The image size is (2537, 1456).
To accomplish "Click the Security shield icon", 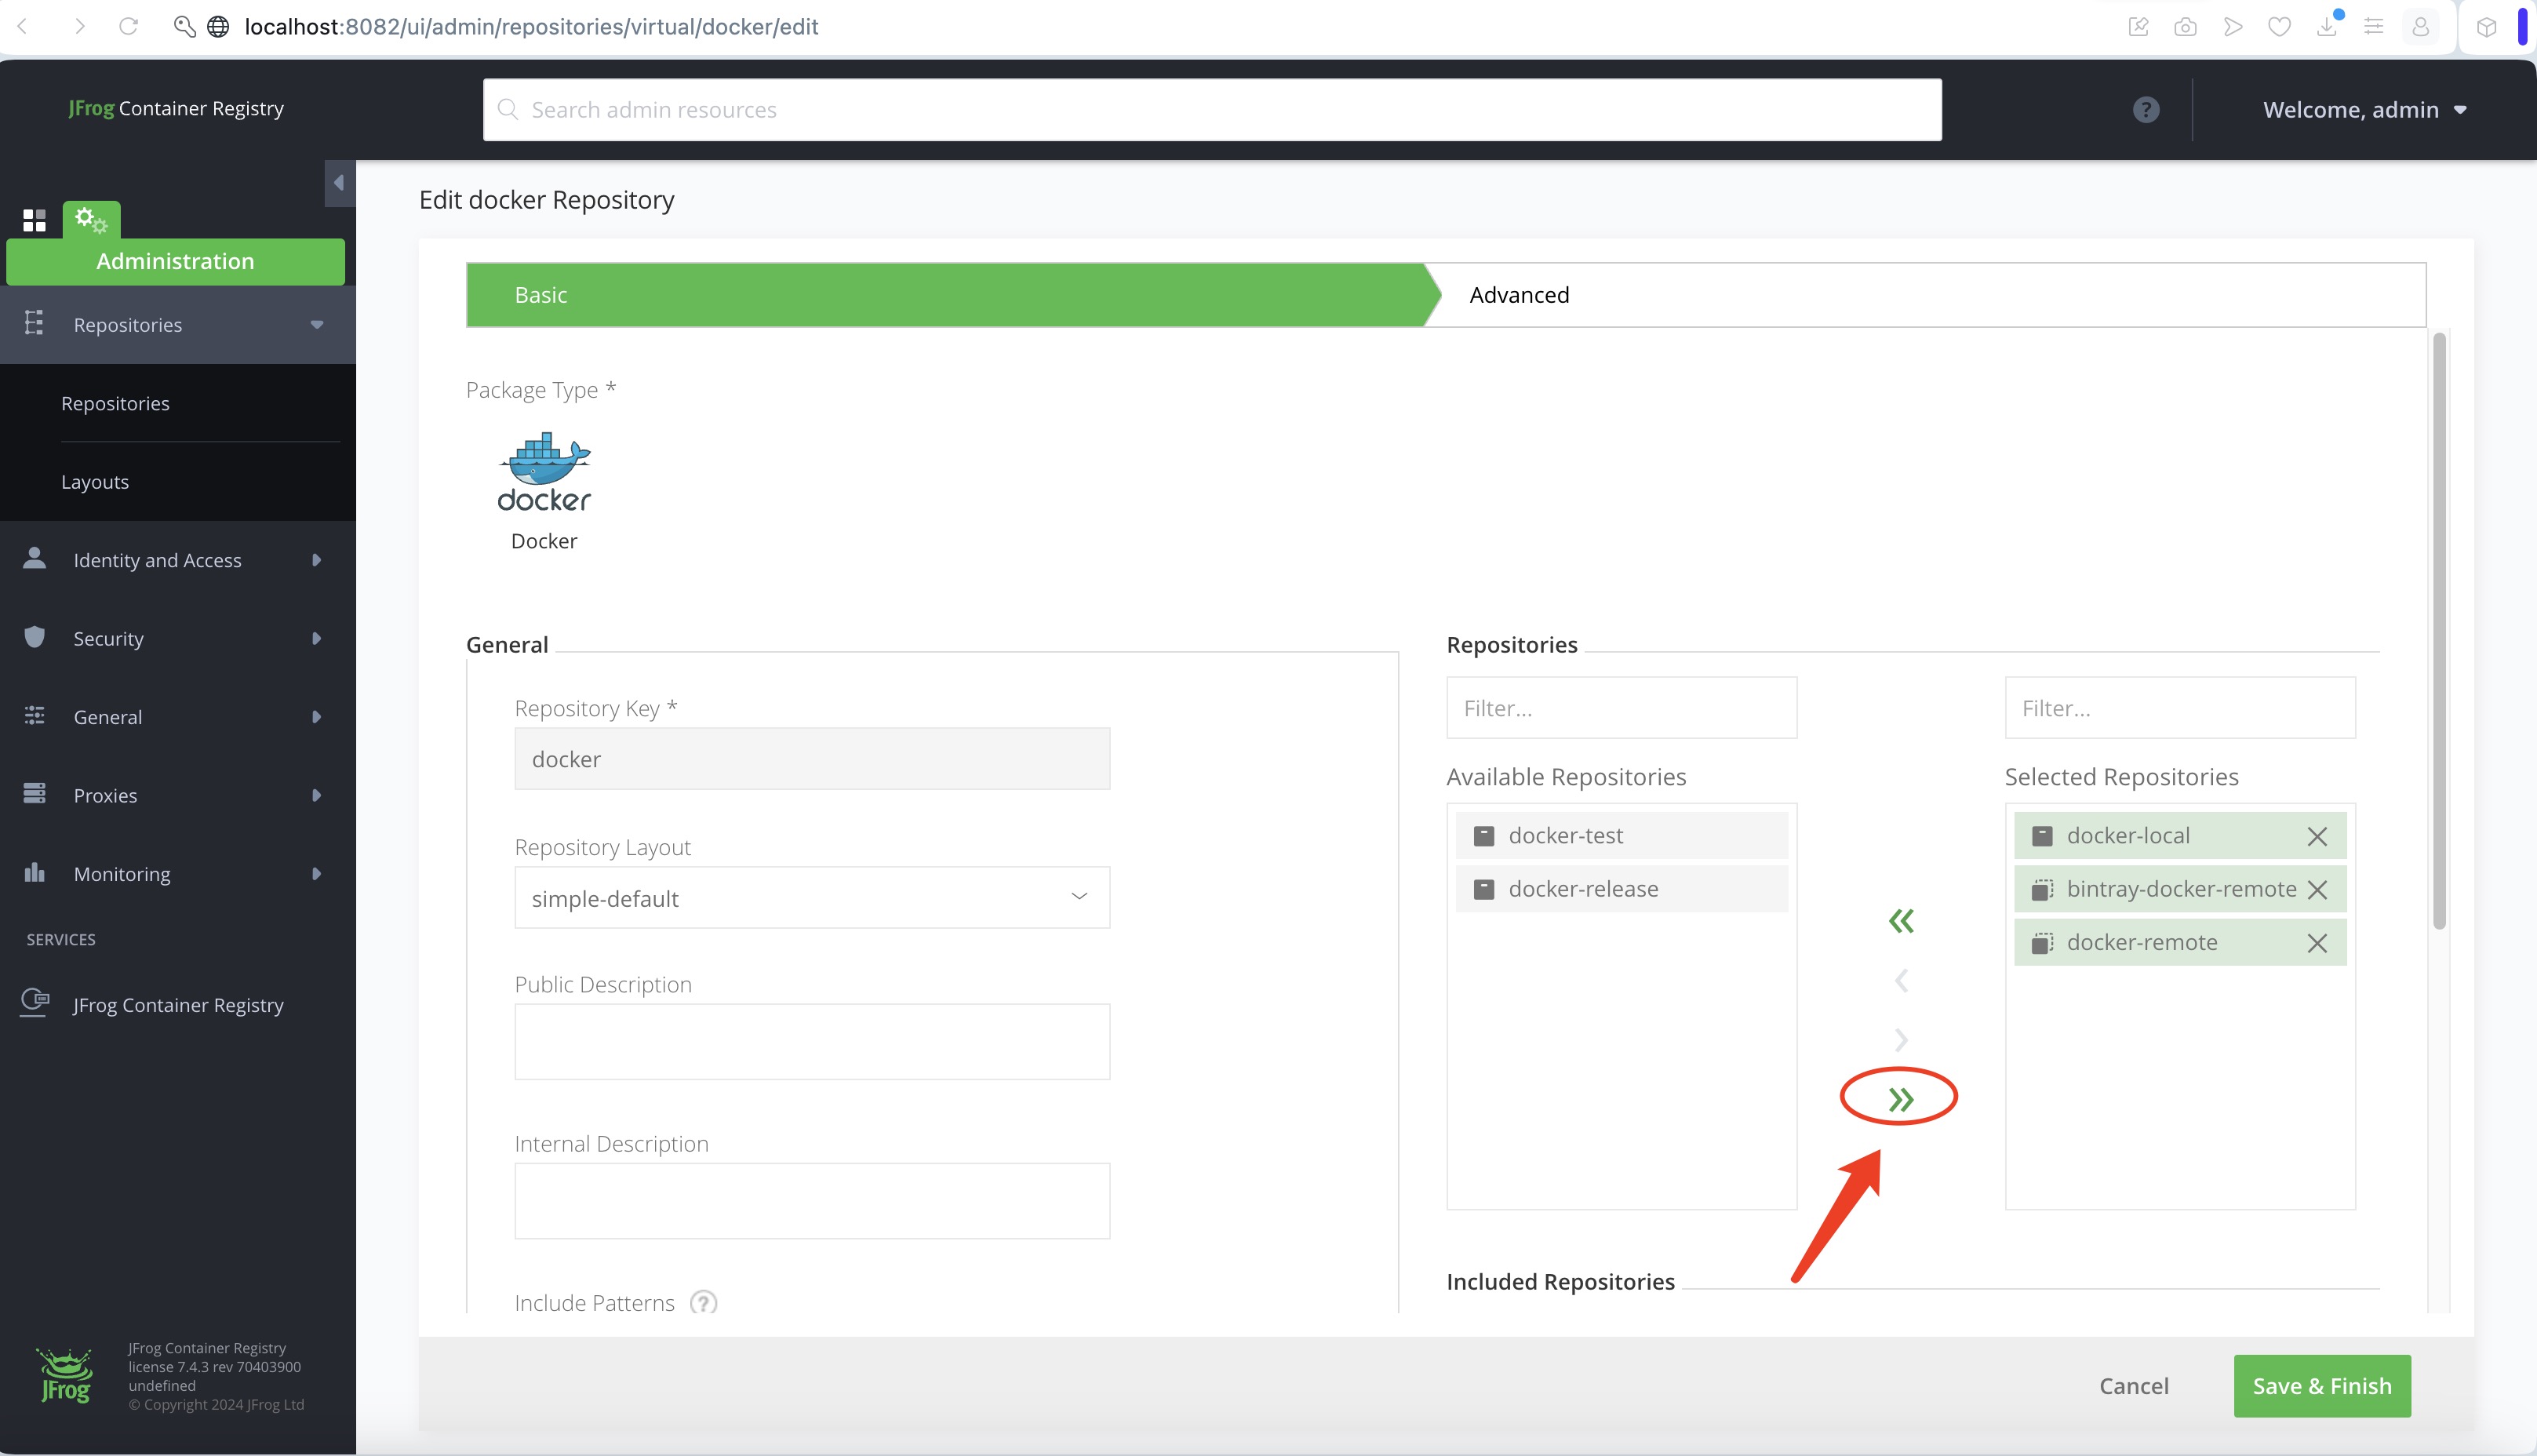I will [x=34, y=637].
